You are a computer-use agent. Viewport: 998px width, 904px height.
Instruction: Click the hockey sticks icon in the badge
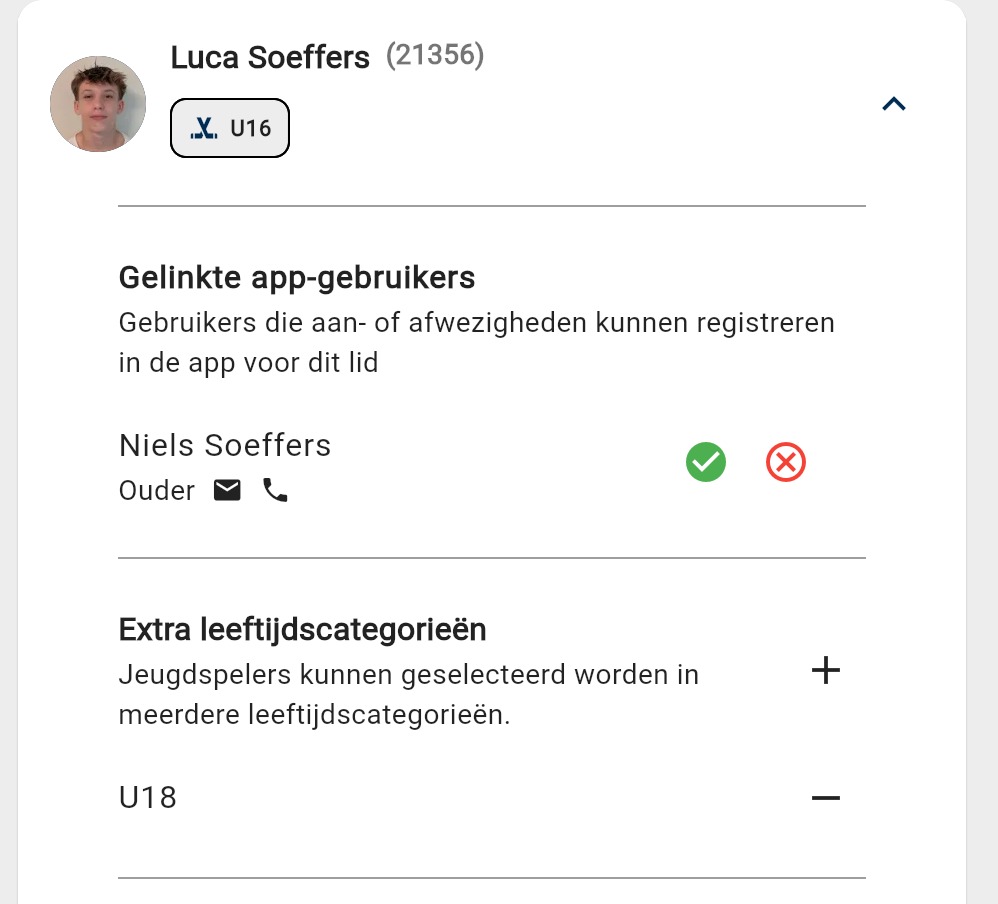(x=204, y=128)
